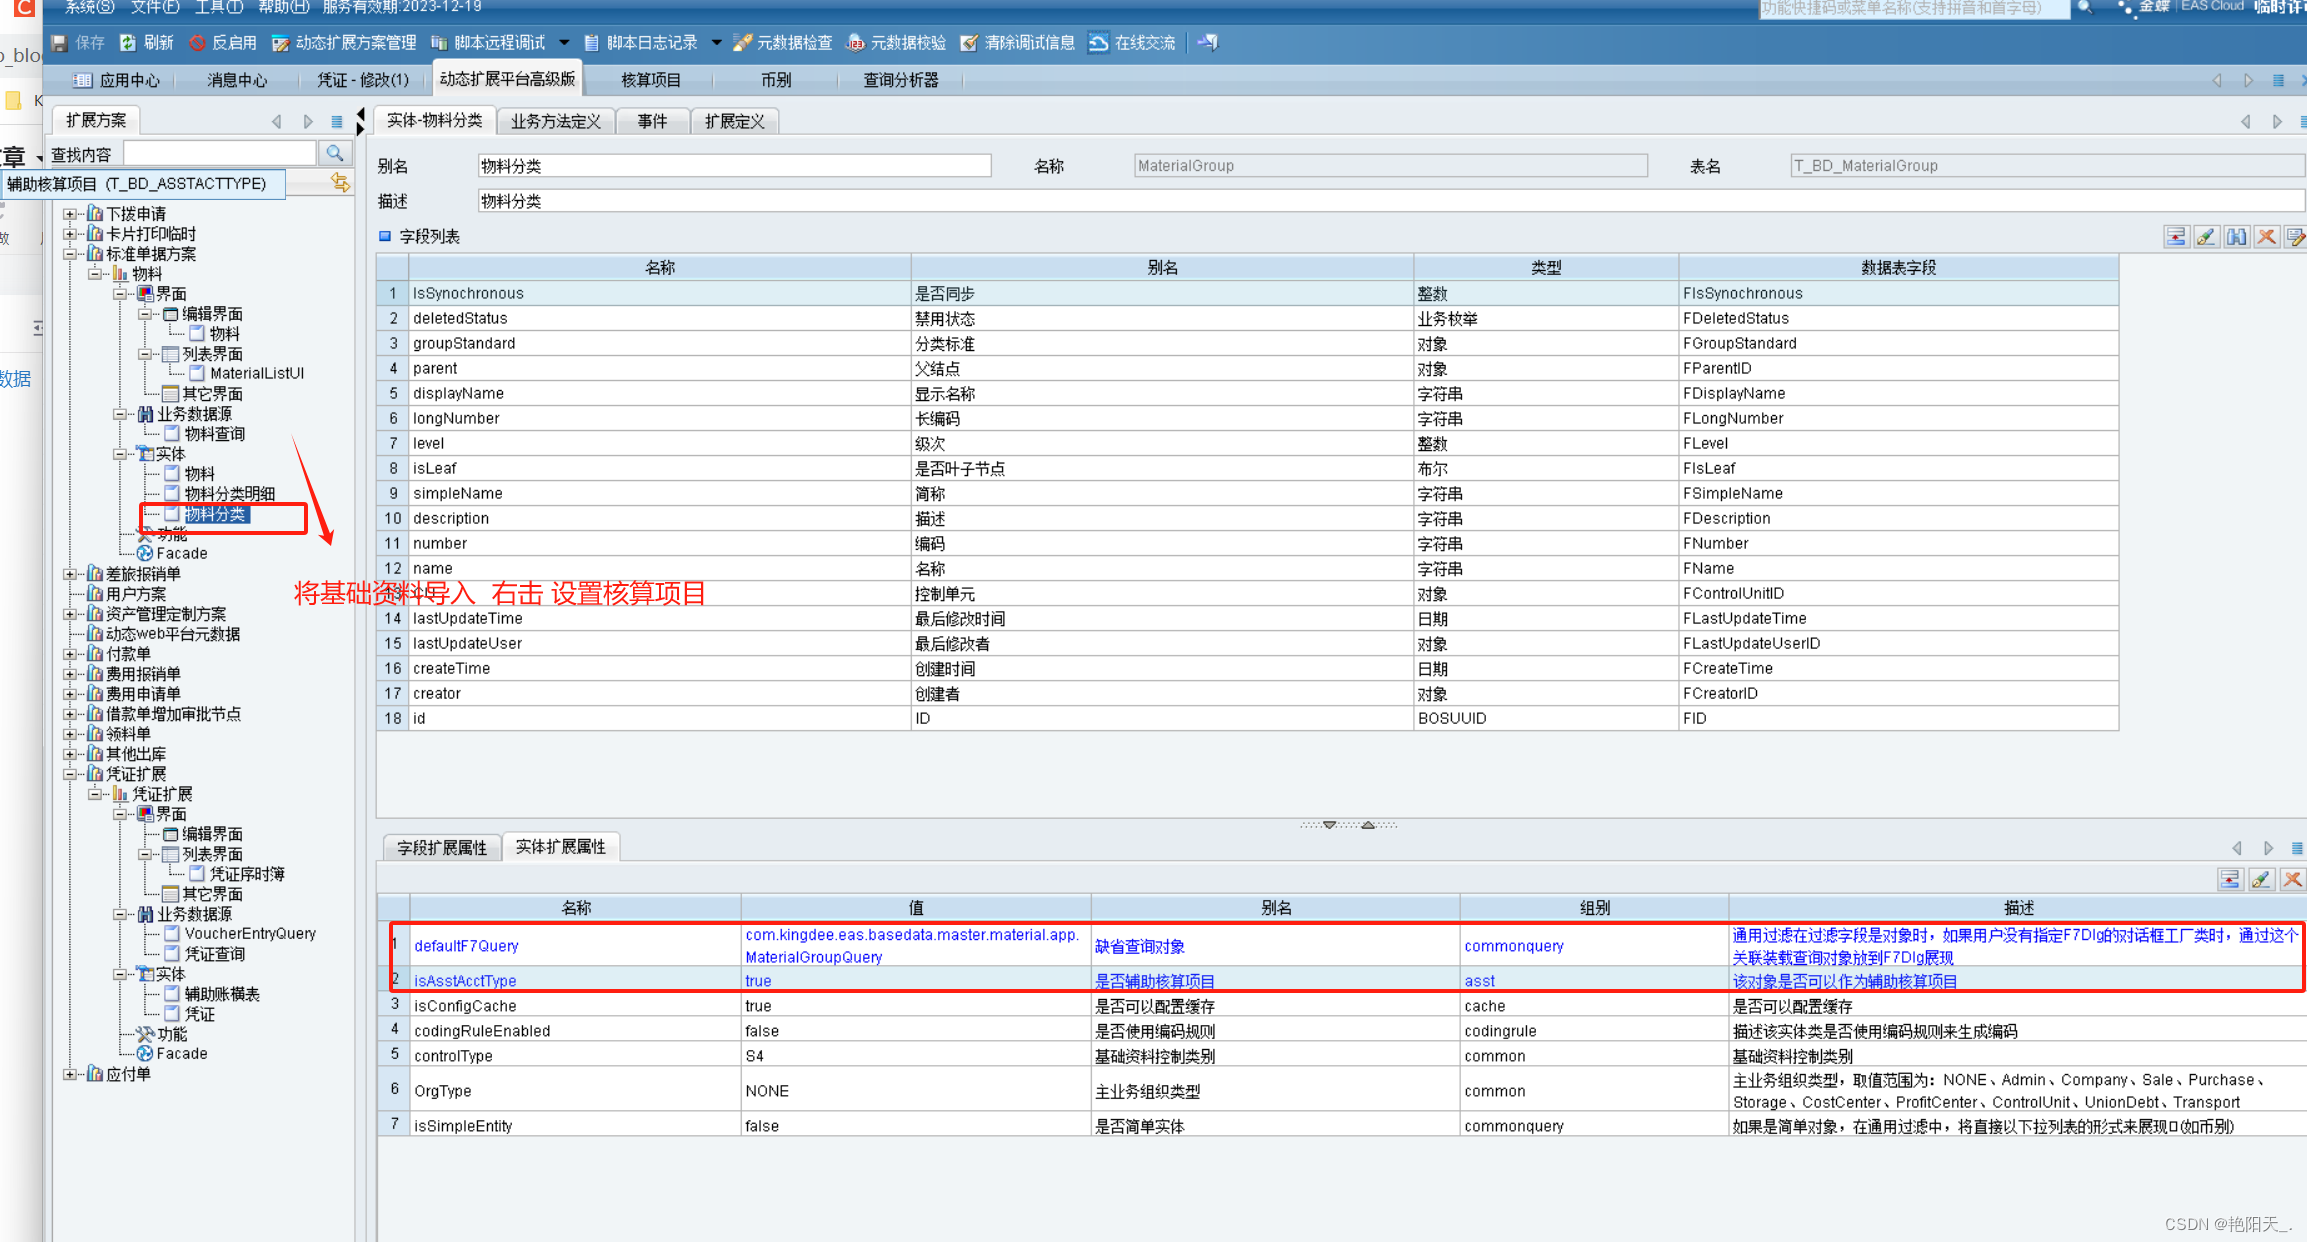Select the isAsstAcctType property row
Screen dimensions: 2307x1242
point(1341,981)
